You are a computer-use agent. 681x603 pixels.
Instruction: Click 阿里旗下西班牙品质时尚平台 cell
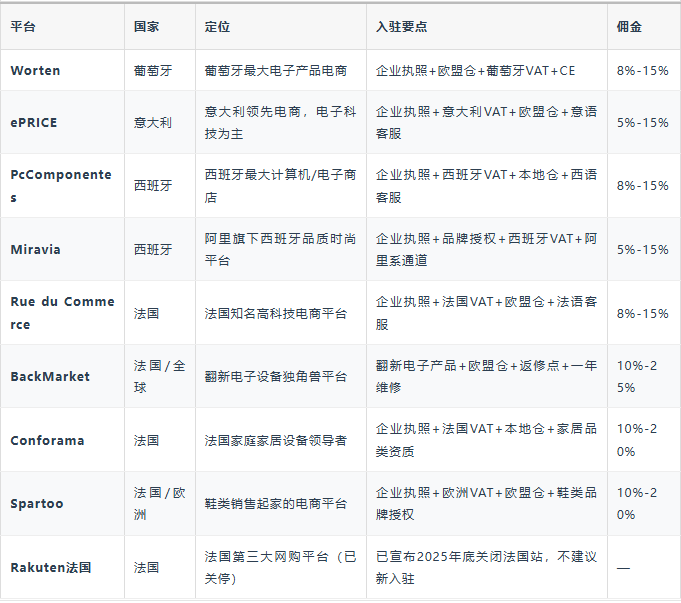pos(280,249)
